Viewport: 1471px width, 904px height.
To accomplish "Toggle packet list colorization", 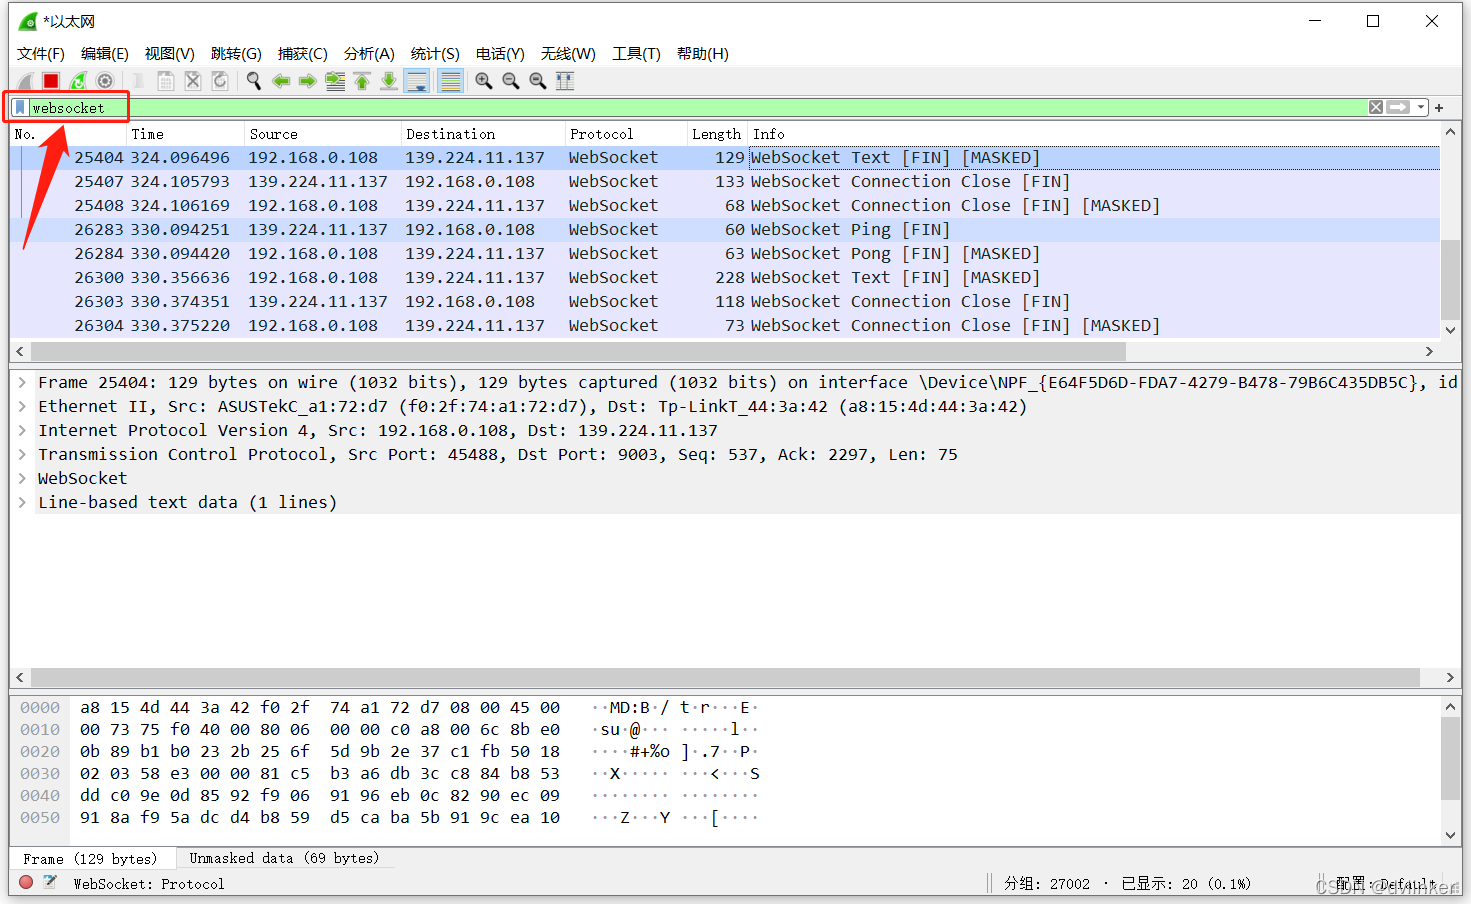I will tap(451, 81).
